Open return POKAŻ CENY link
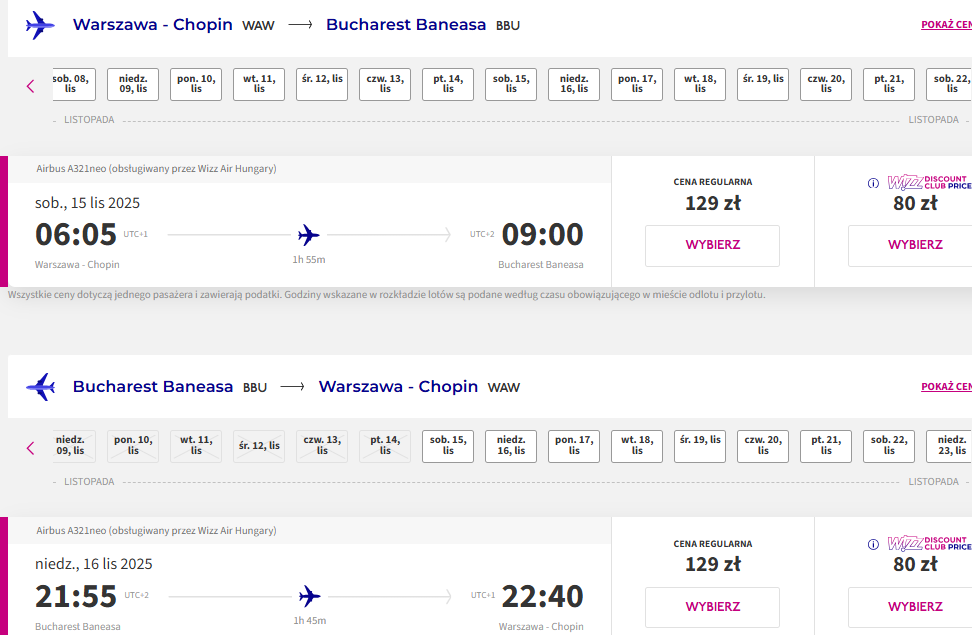This screenshot has width=972, height=635. tap(946, 386)
